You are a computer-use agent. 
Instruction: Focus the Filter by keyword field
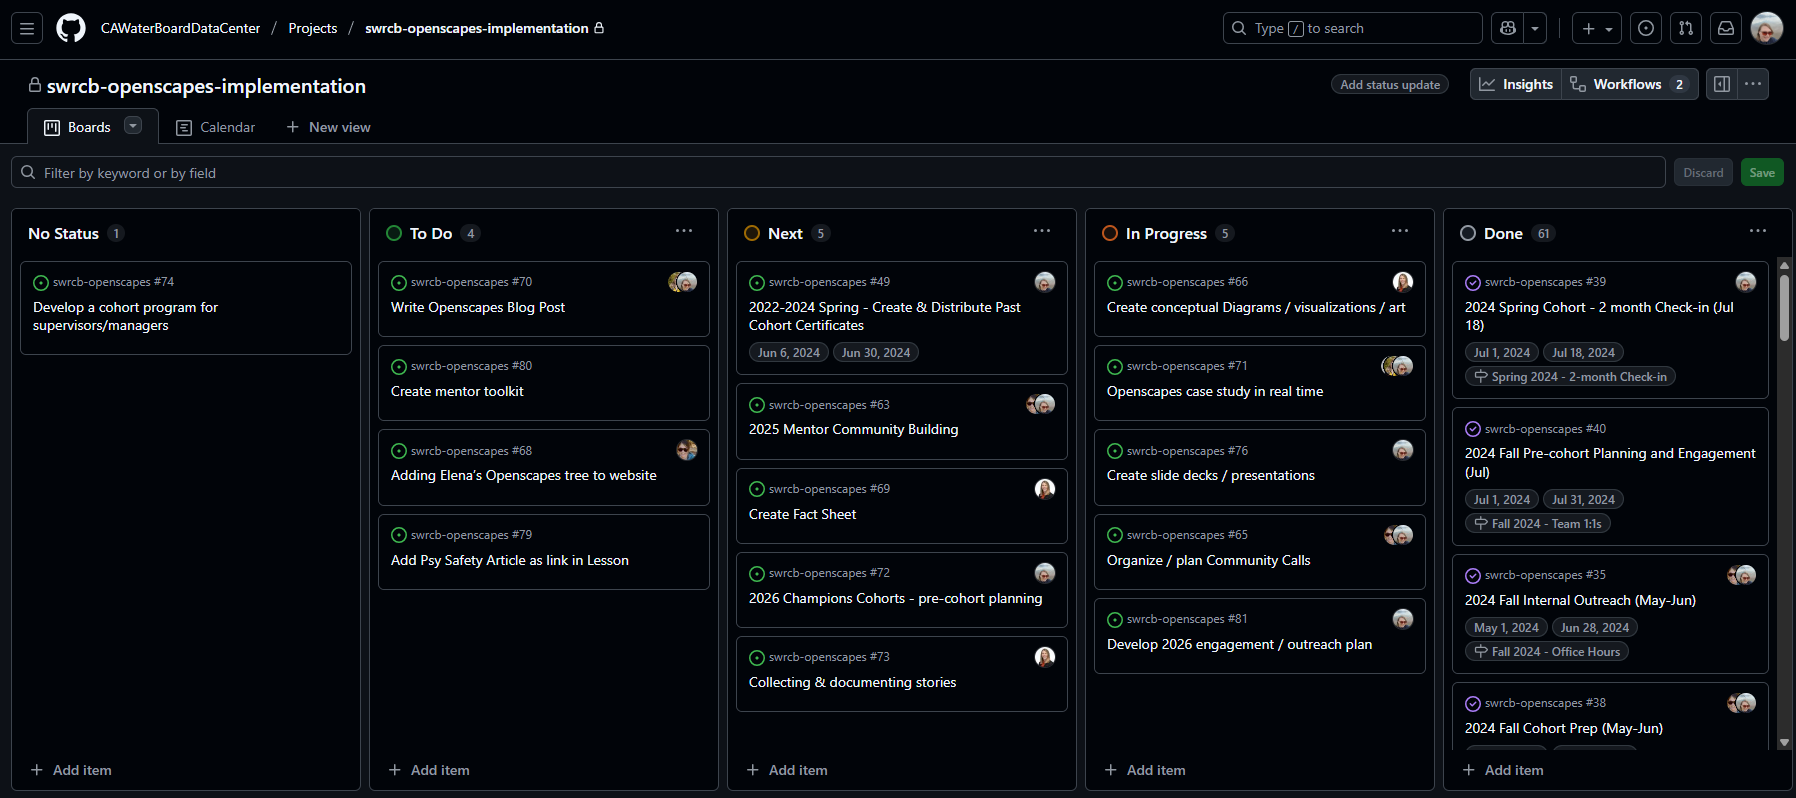click(838, 173)
